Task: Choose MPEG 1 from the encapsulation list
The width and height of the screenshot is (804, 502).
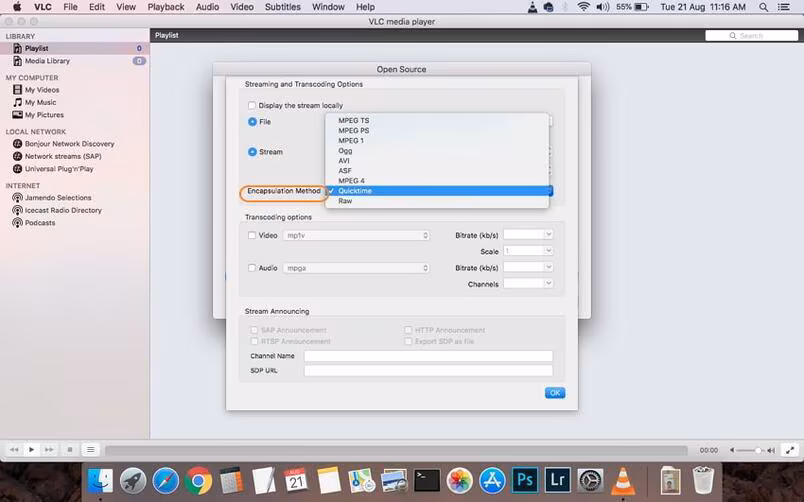Action: coord(437,140)
